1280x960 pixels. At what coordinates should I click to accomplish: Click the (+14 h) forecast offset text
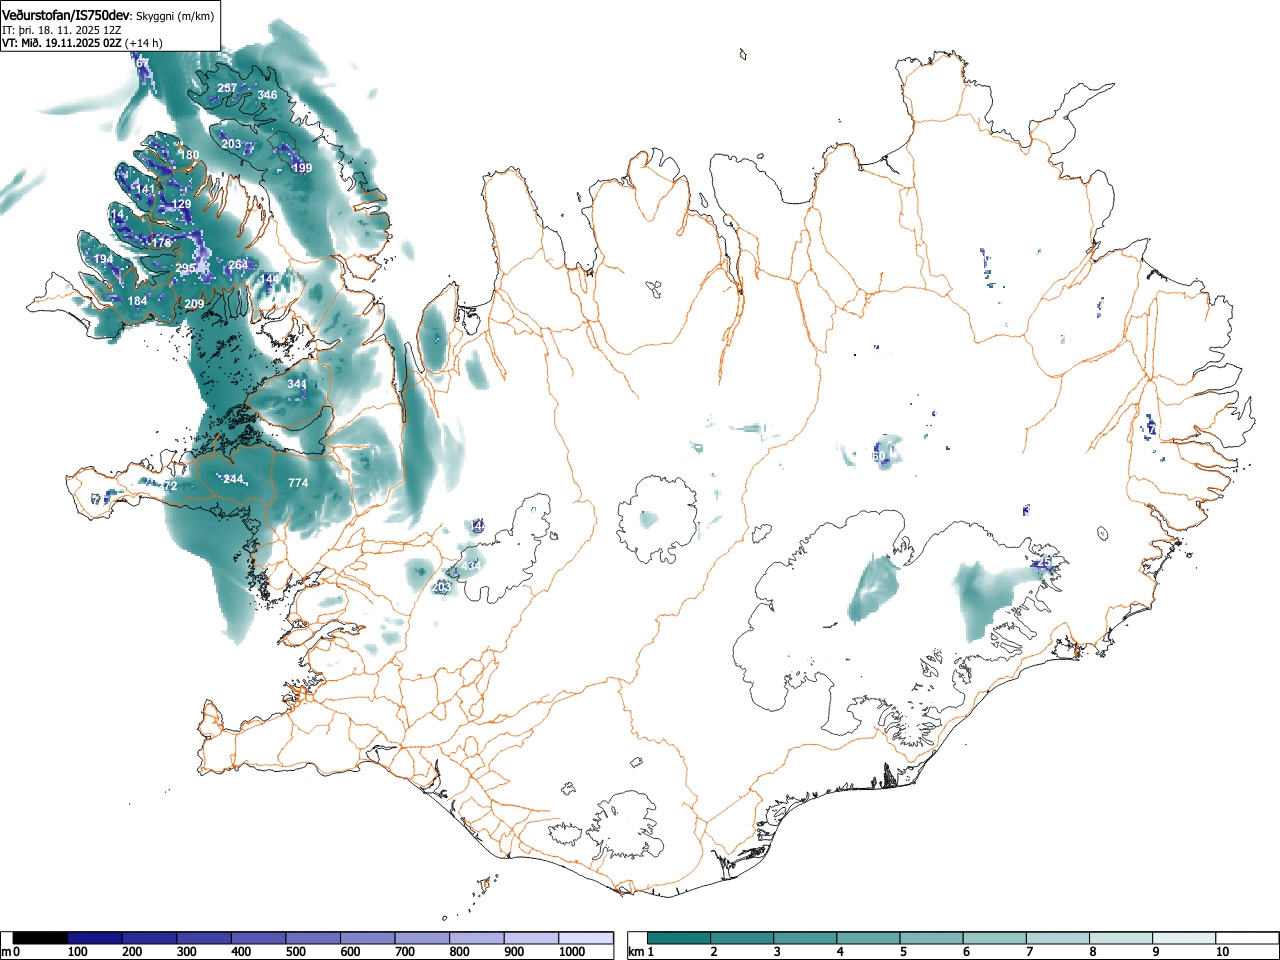(144, 43)
